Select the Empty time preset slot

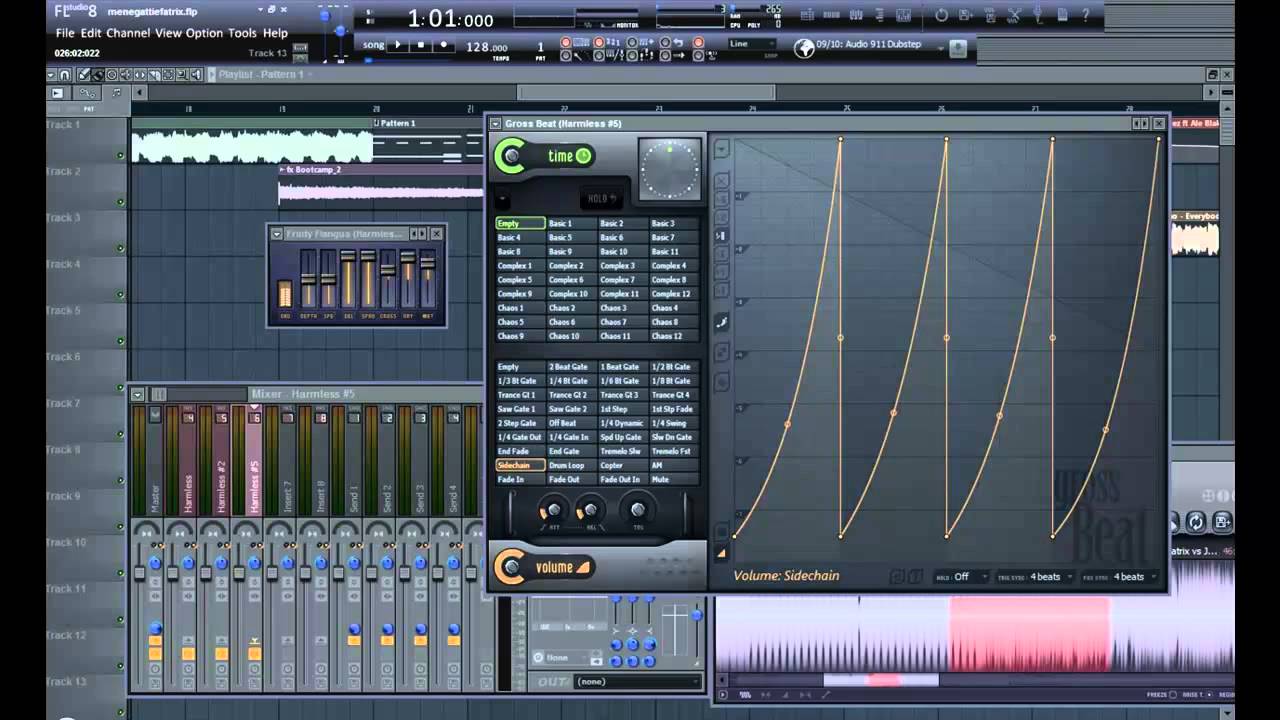click(520, 224)
